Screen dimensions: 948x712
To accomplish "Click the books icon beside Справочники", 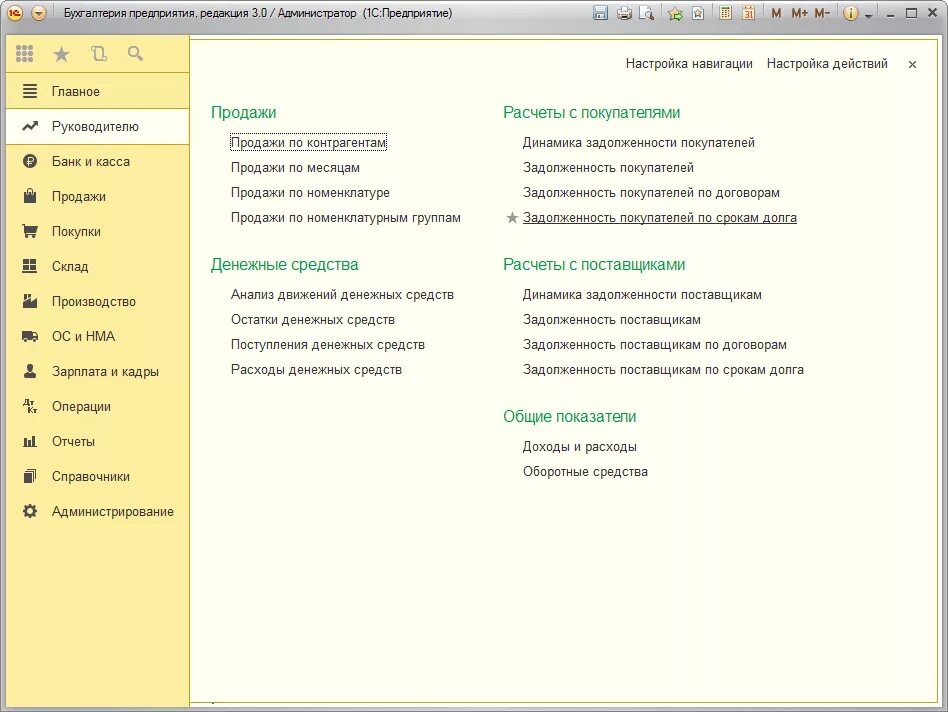I will pos(30,476).
